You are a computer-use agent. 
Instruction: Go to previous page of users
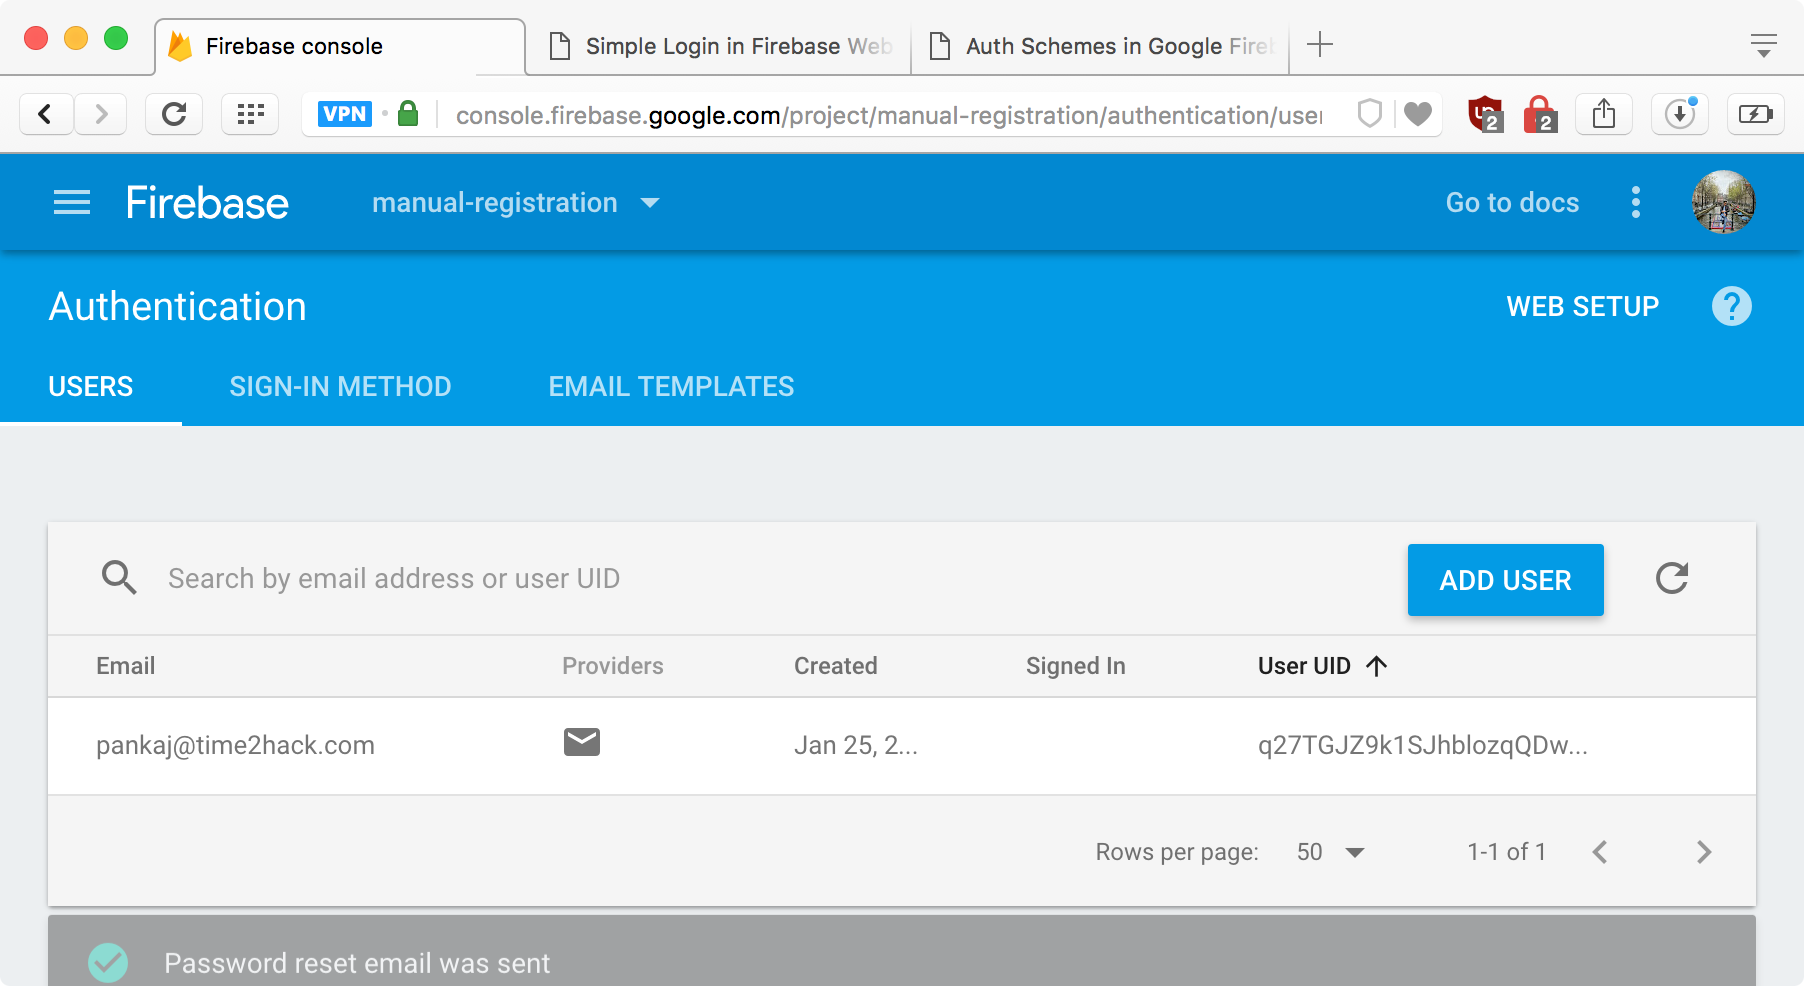pos(1600,852)
